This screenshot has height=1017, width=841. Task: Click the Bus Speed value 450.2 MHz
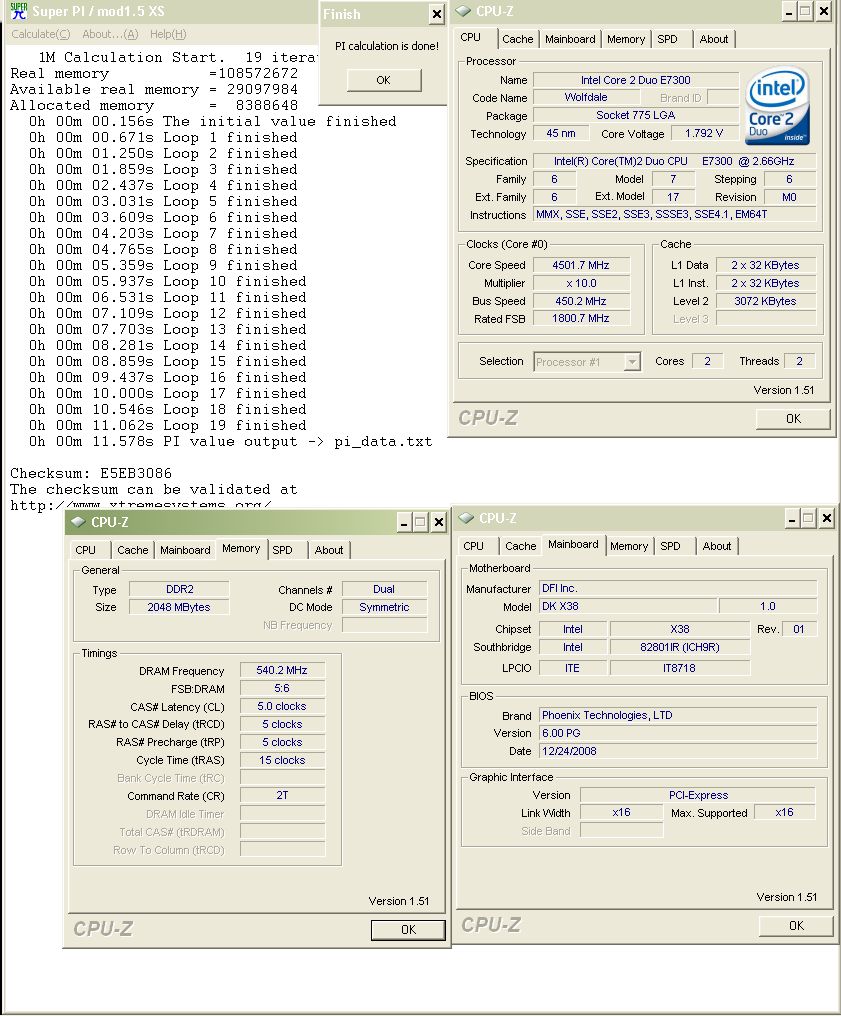point(581,301)
